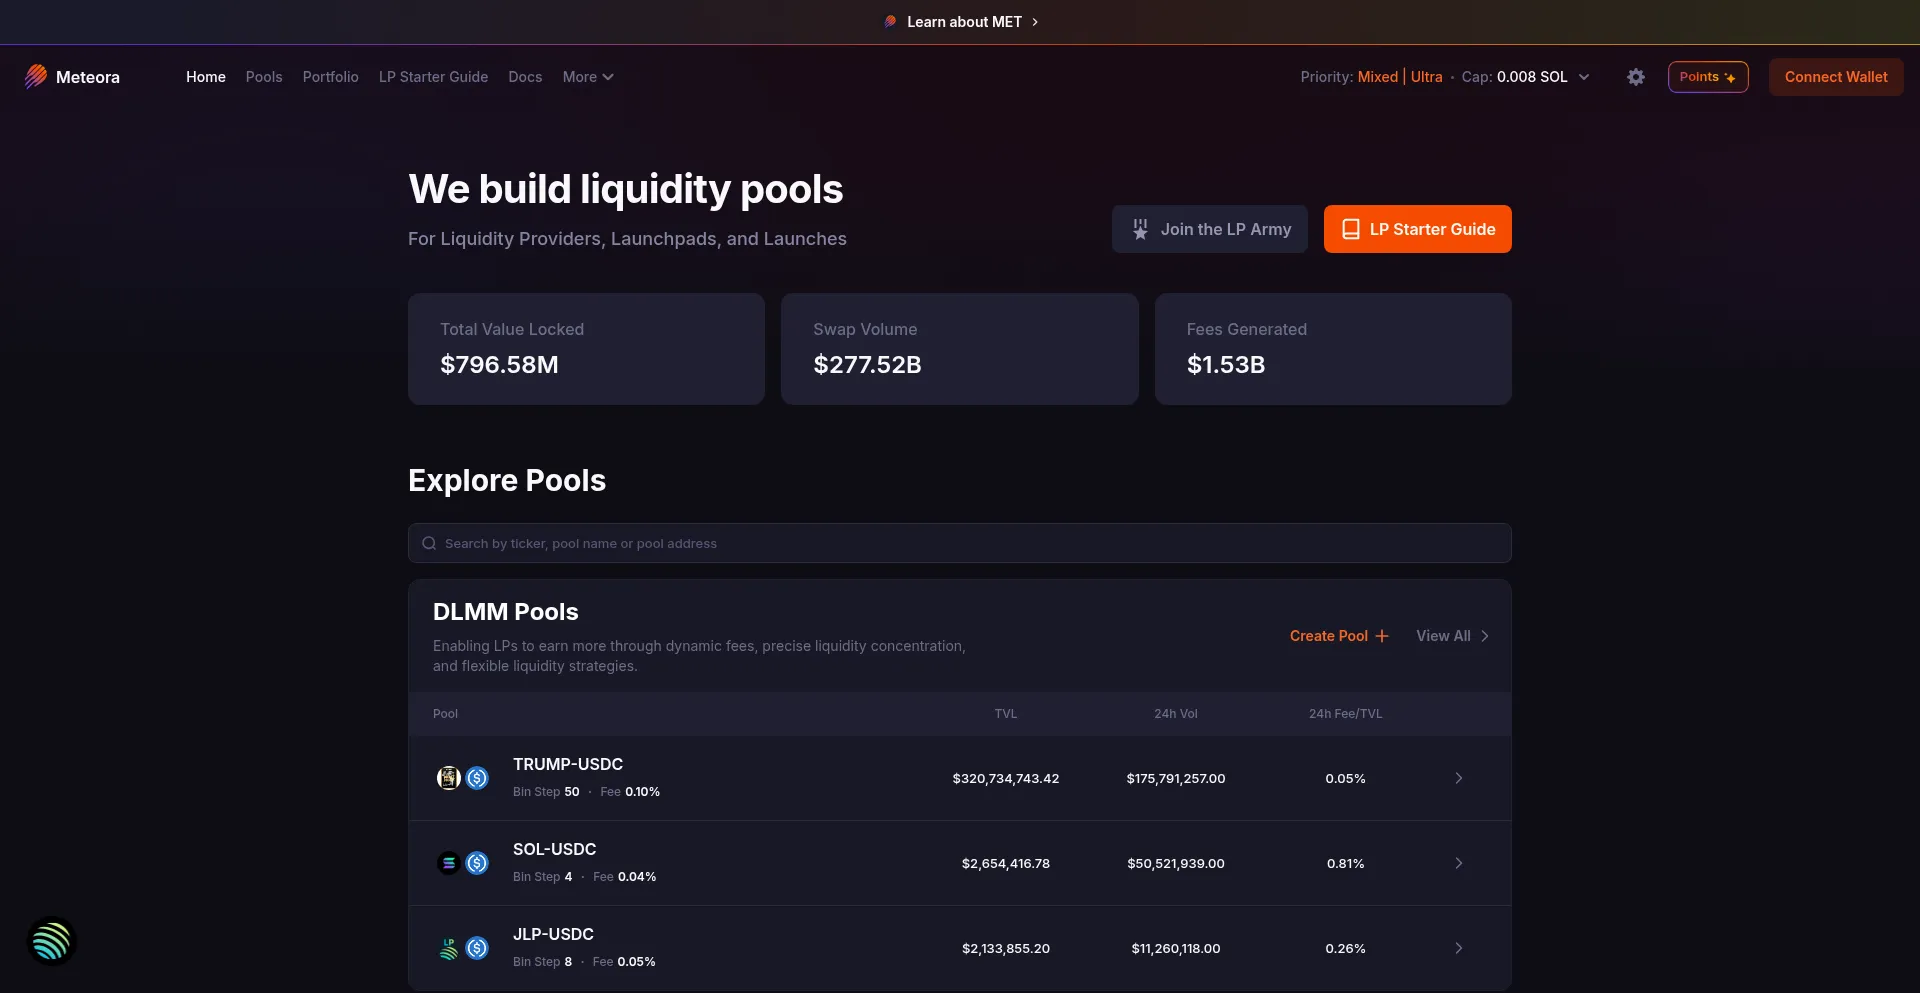This screenshot has height=993, width=1920.
Task: Click the search magnifier icon
Action: coord(429,543)
